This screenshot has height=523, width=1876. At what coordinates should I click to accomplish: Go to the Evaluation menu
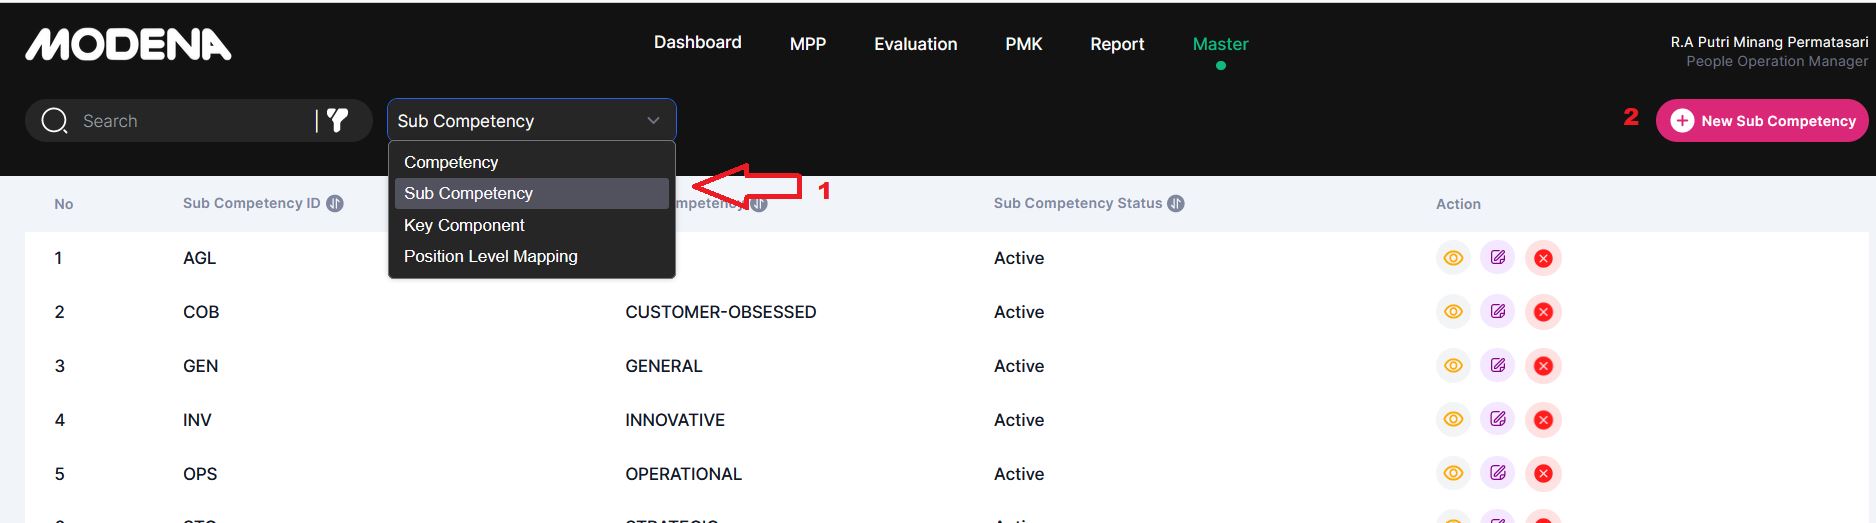coord(915,44)
